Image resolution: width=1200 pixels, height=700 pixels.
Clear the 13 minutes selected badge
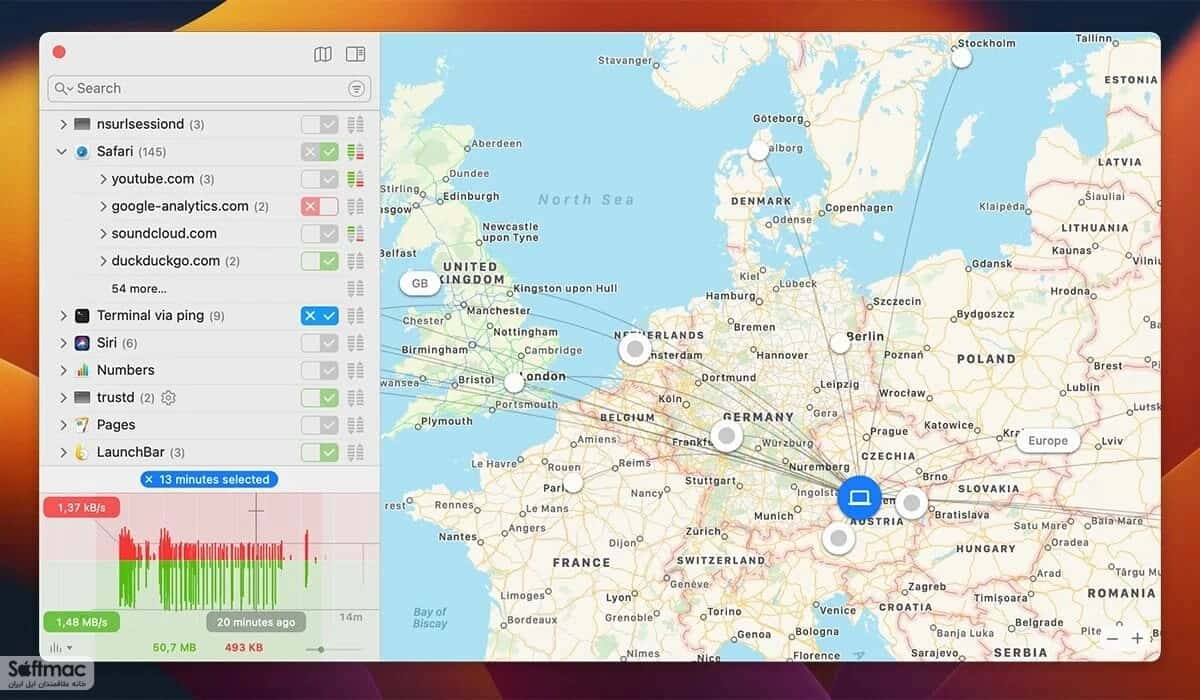(149, 480)
